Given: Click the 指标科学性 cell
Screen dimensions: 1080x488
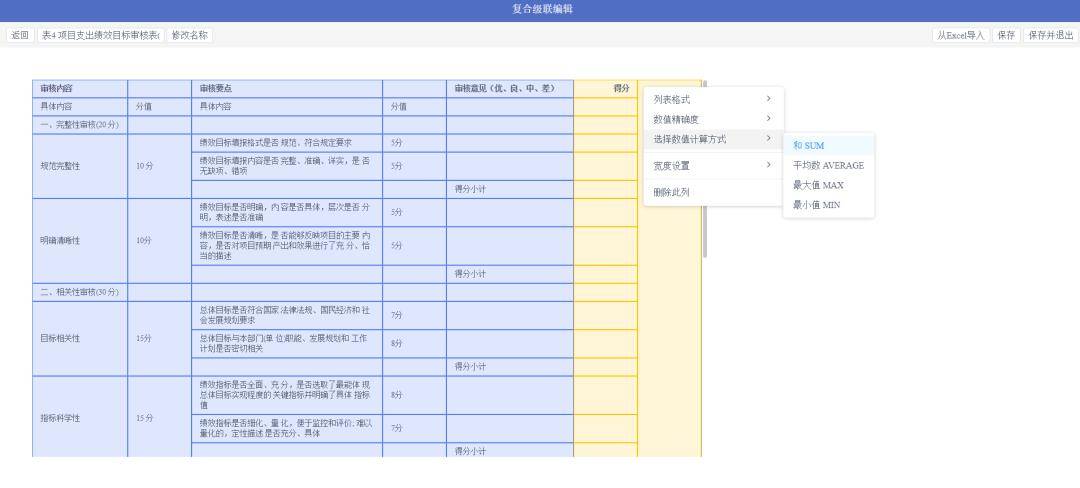Looking at the screenshot, I should [80, 418].
